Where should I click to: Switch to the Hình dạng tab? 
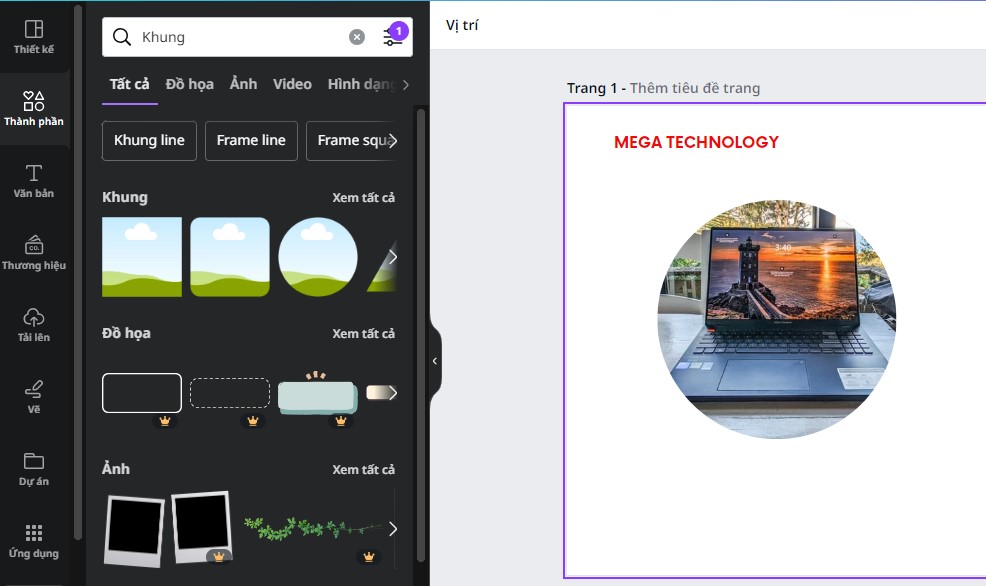click(x=362, y=84)
